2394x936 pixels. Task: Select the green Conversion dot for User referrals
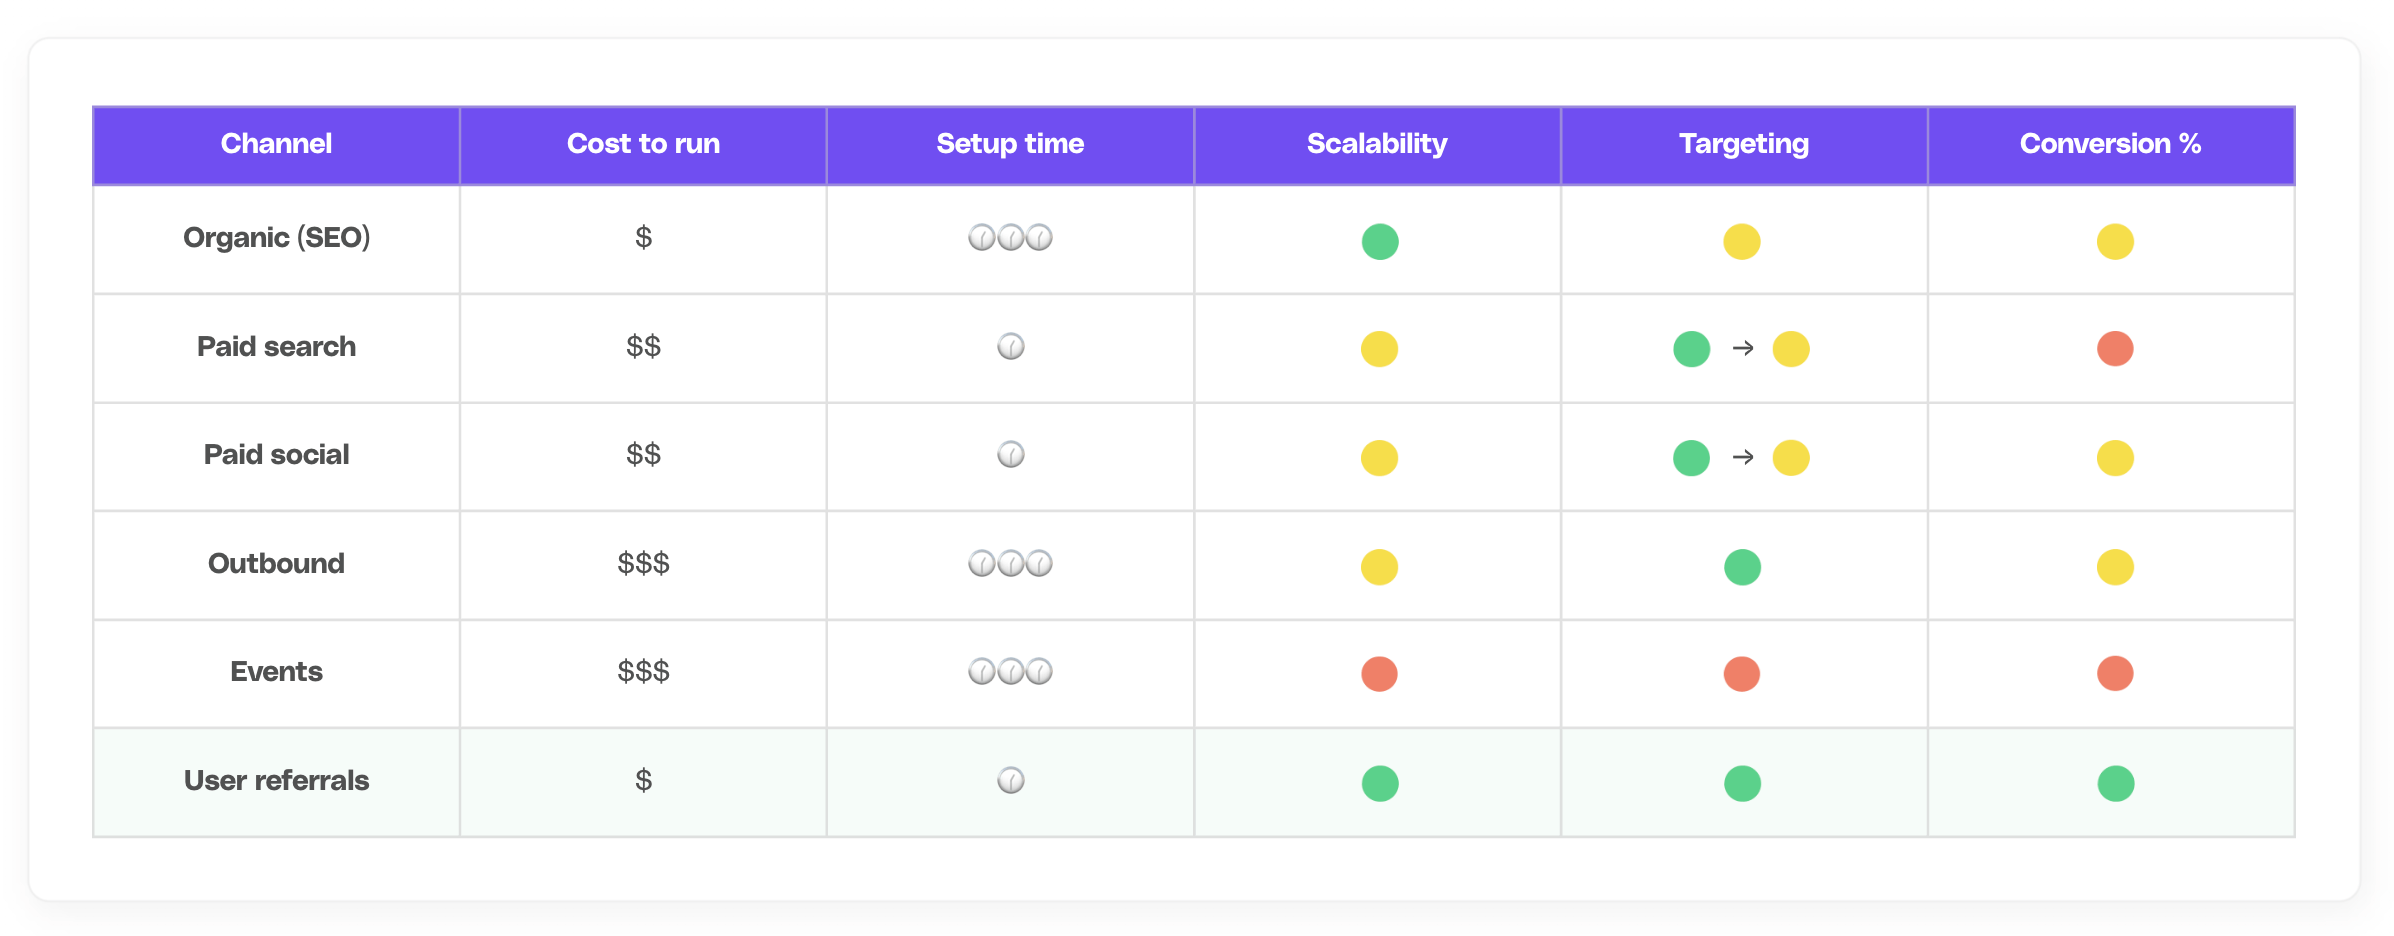coord(2116,783)
